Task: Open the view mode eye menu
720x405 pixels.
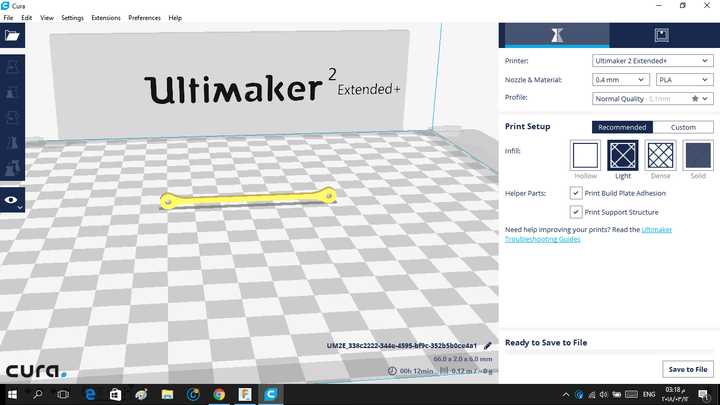Action: [12, 200]
